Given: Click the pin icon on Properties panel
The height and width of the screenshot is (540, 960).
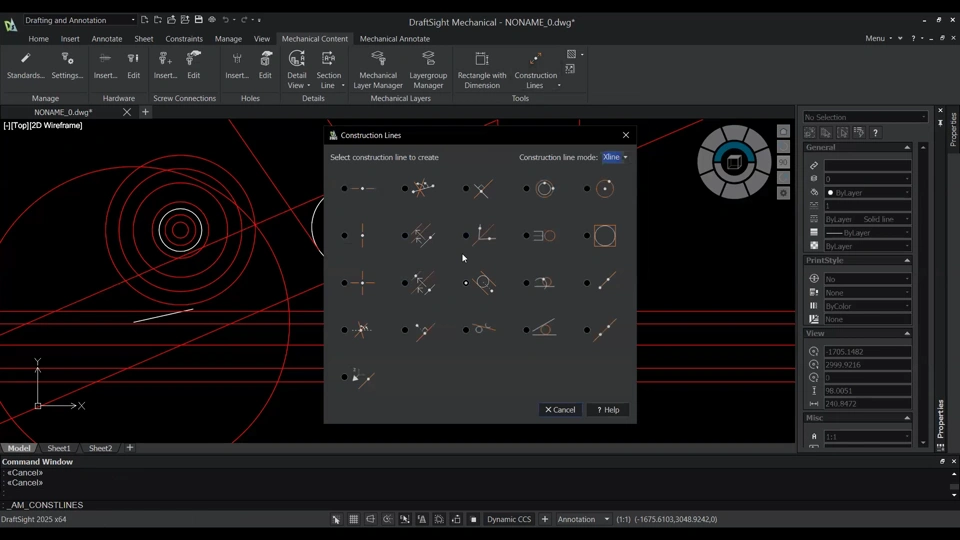Looking at the screenshot, I should [940, 122].
